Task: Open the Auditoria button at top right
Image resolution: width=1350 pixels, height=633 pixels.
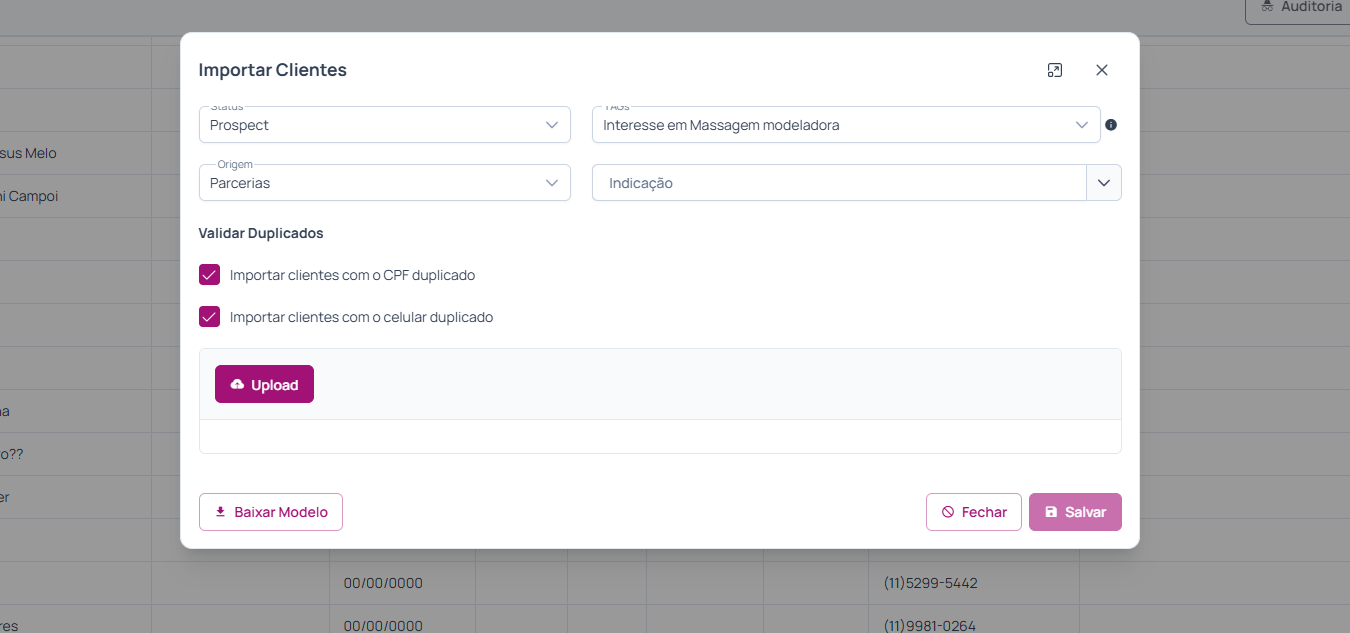Action: tap(1300, 8)
